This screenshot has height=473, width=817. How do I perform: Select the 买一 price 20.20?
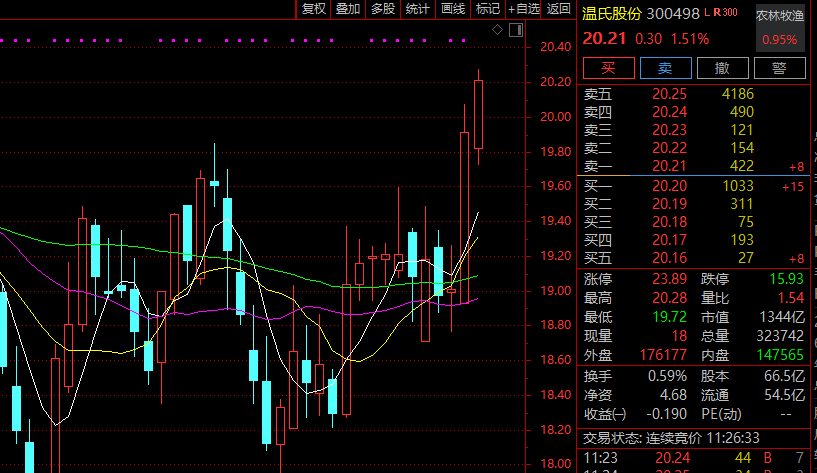[670, 186]
